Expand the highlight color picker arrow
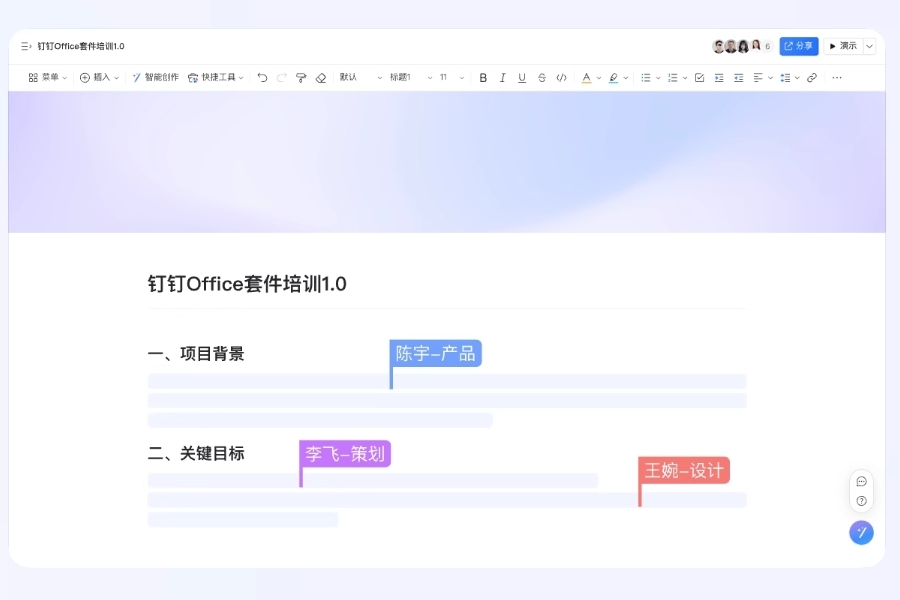This screenshot has width=900, height=600. (626, 78)
